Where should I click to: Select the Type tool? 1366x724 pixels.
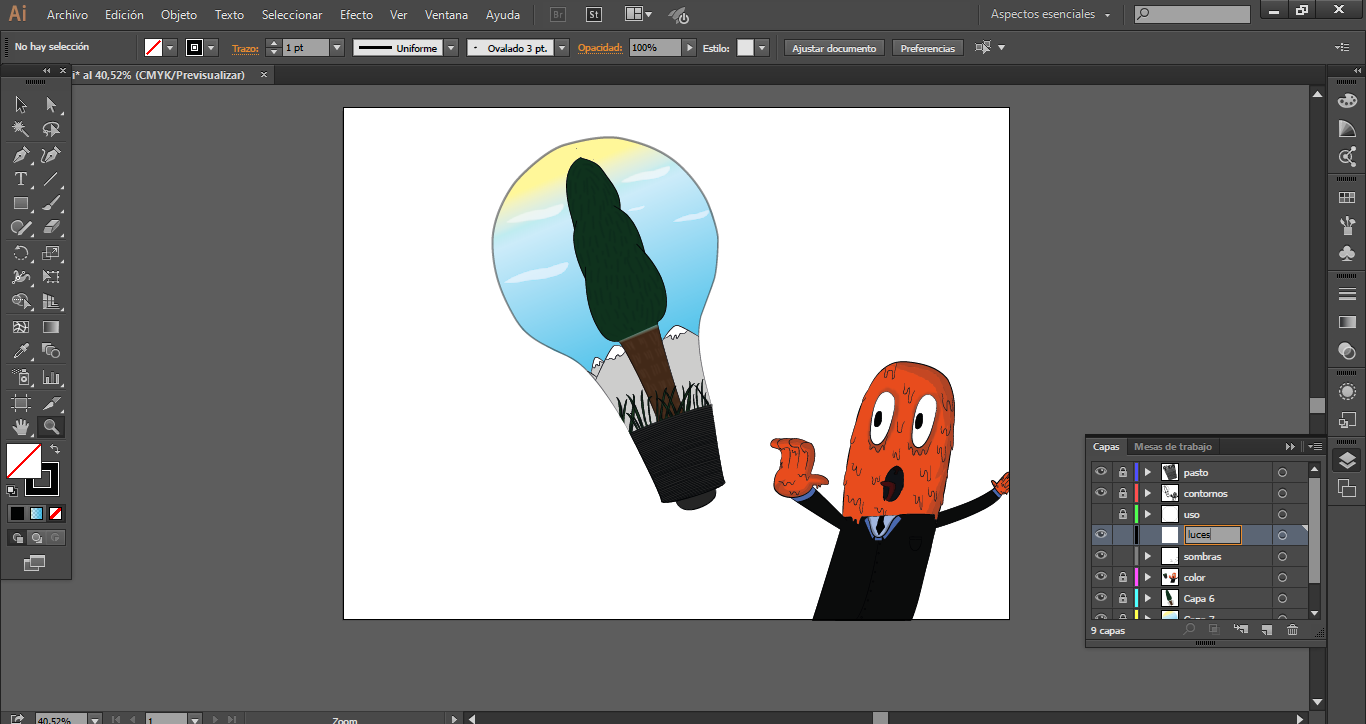tap(20, 179)
